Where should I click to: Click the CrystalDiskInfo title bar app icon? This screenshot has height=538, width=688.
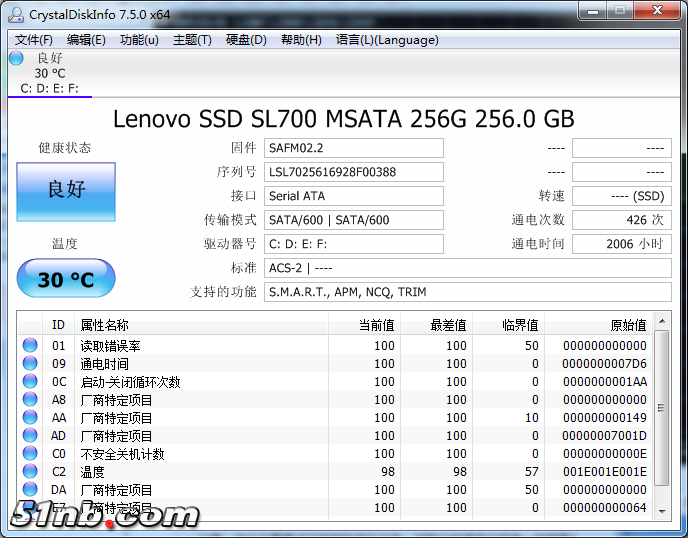point(15,14)
